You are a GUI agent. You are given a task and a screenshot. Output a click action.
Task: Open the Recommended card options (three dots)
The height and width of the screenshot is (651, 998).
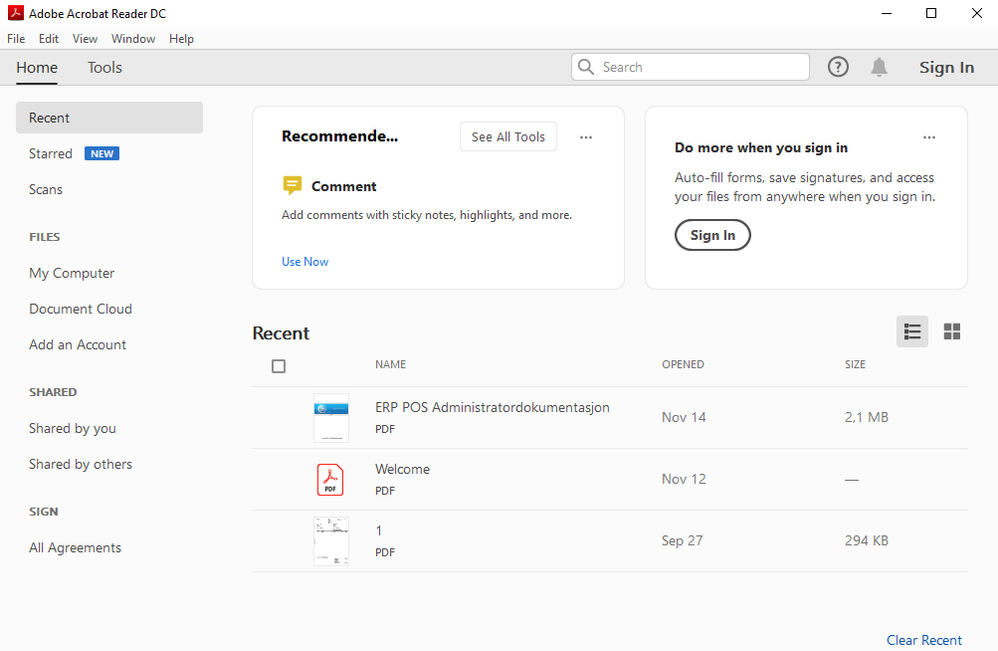[586, 137]
